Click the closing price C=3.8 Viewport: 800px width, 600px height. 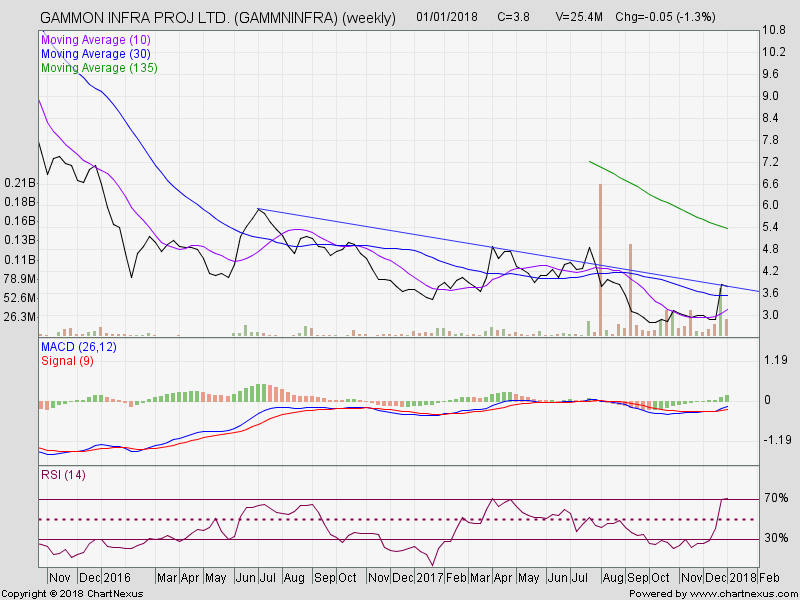pyautogui.click(x=513, y=17)
